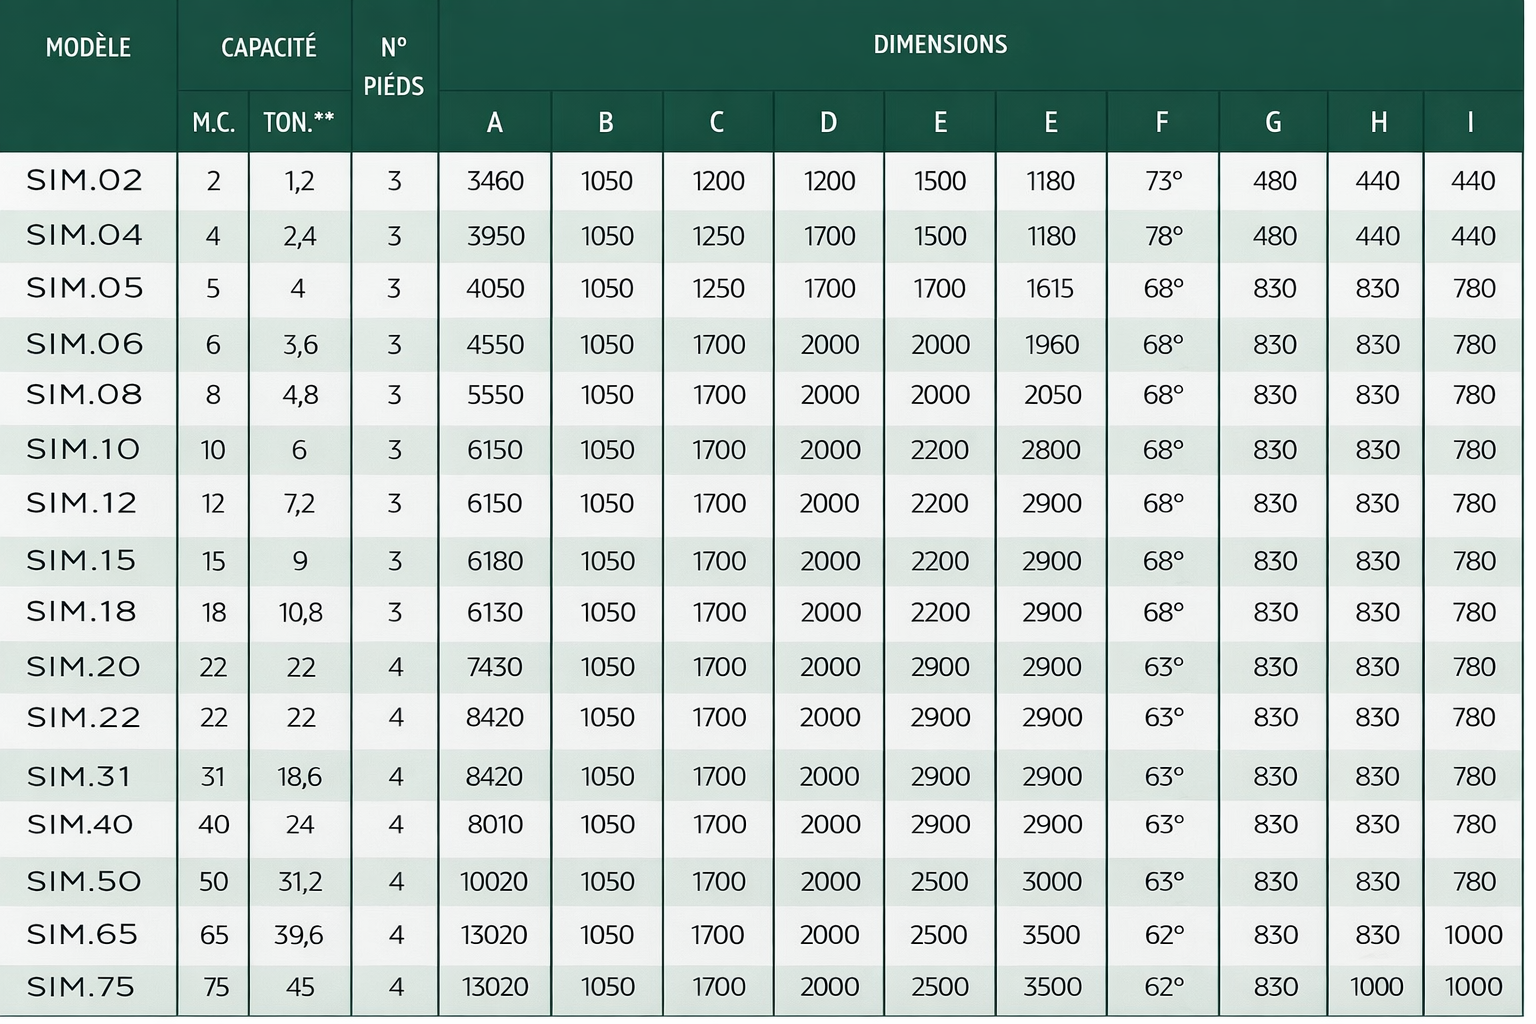Viewport: 1536px width, 1024px height.
Task: Select the column G header
Action: [x=1273, y=123]
